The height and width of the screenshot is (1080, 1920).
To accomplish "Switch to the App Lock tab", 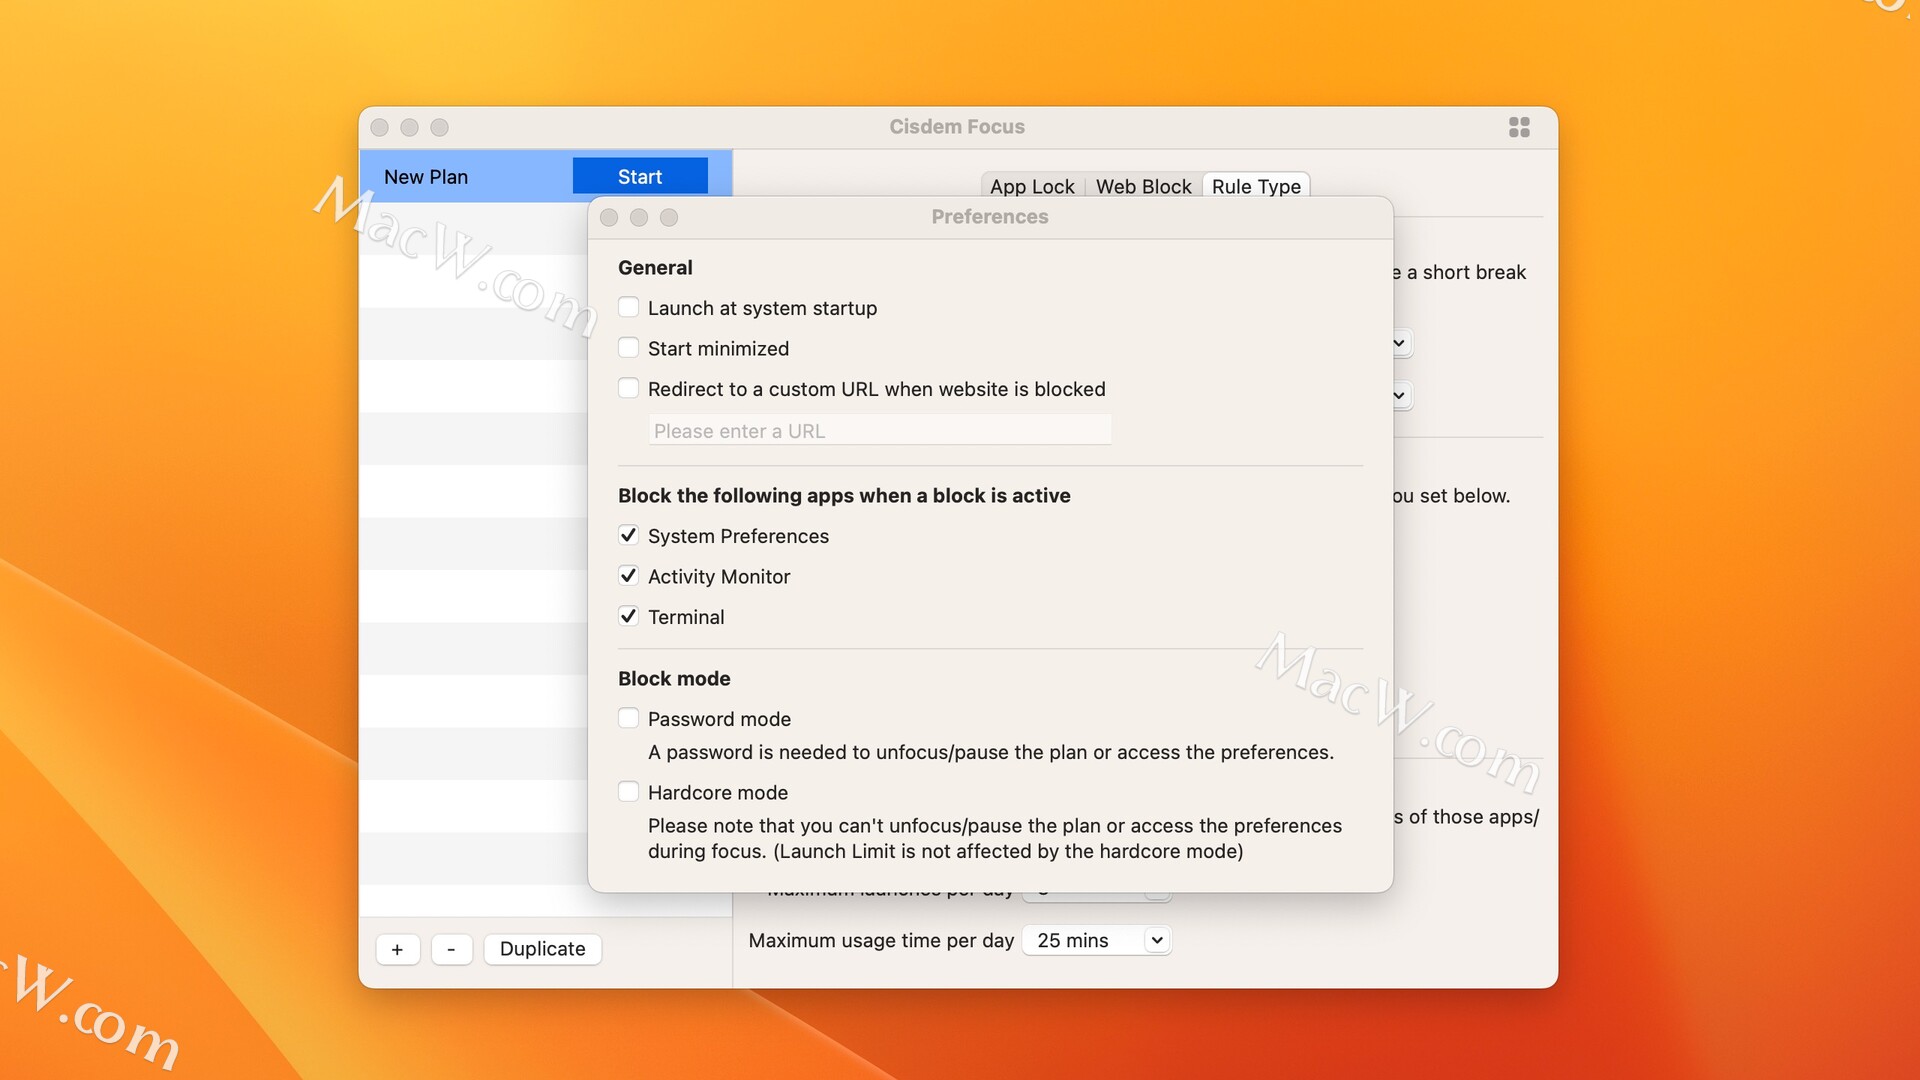I will (1032, 186).
